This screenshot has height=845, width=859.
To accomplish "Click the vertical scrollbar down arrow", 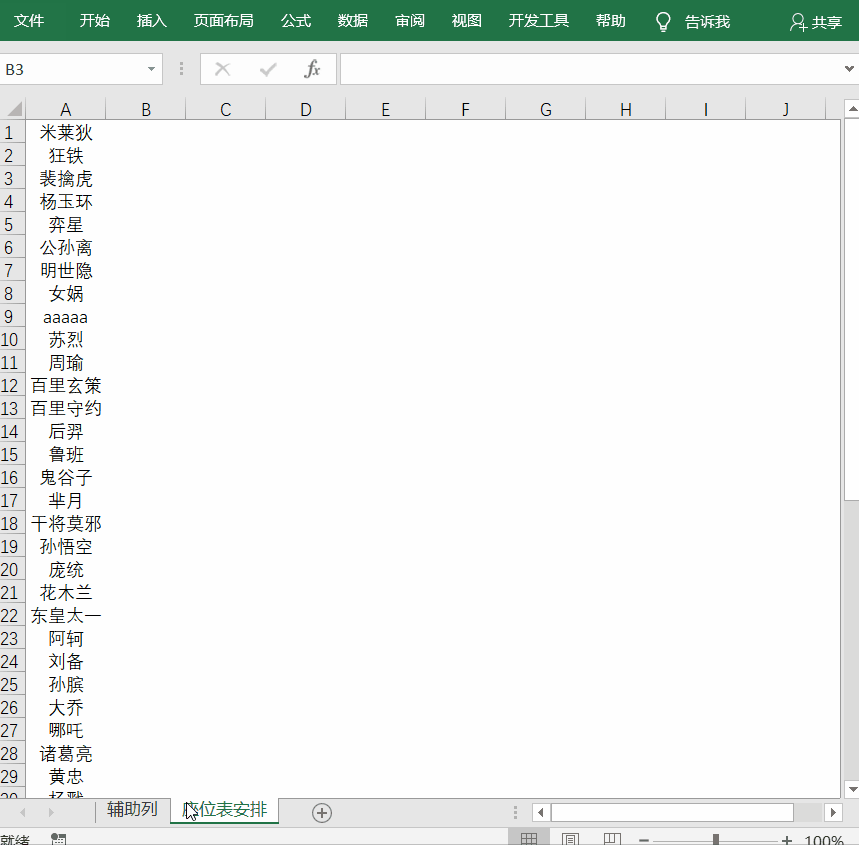I will [x=852, y=789].
